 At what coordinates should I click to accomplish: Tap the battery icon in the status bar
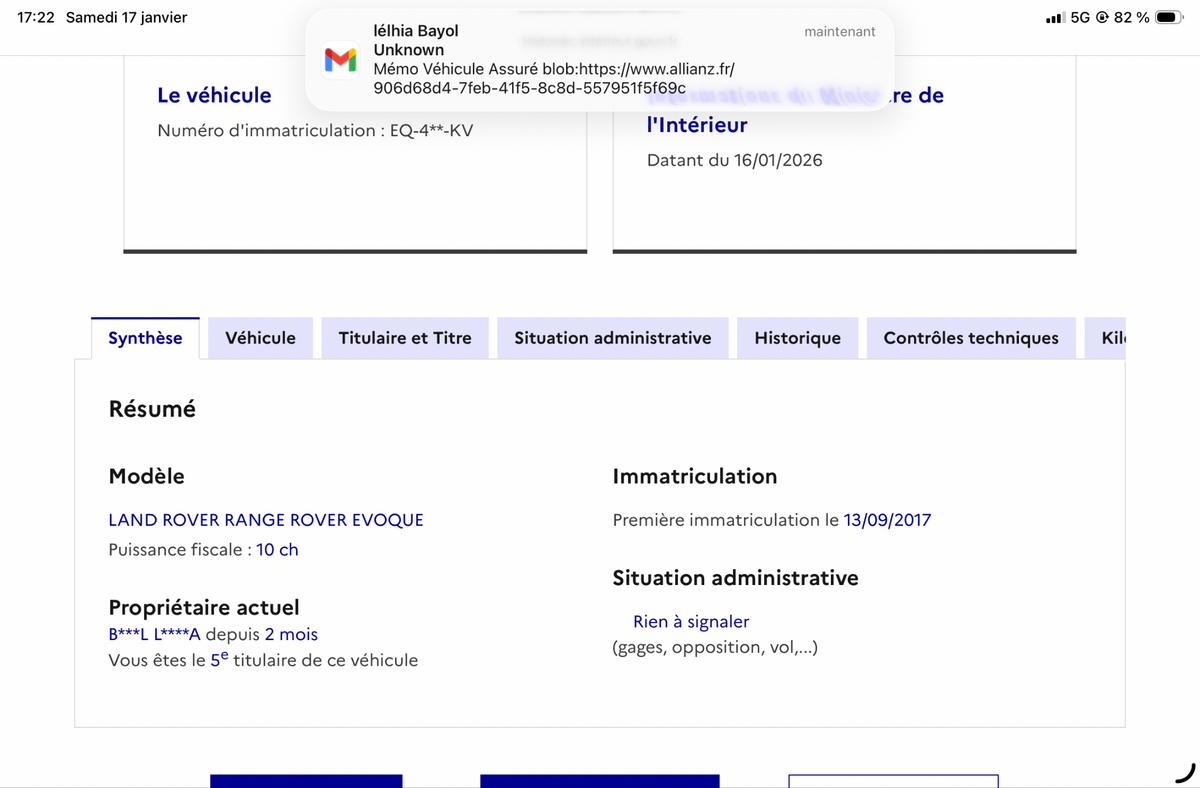1169,18
